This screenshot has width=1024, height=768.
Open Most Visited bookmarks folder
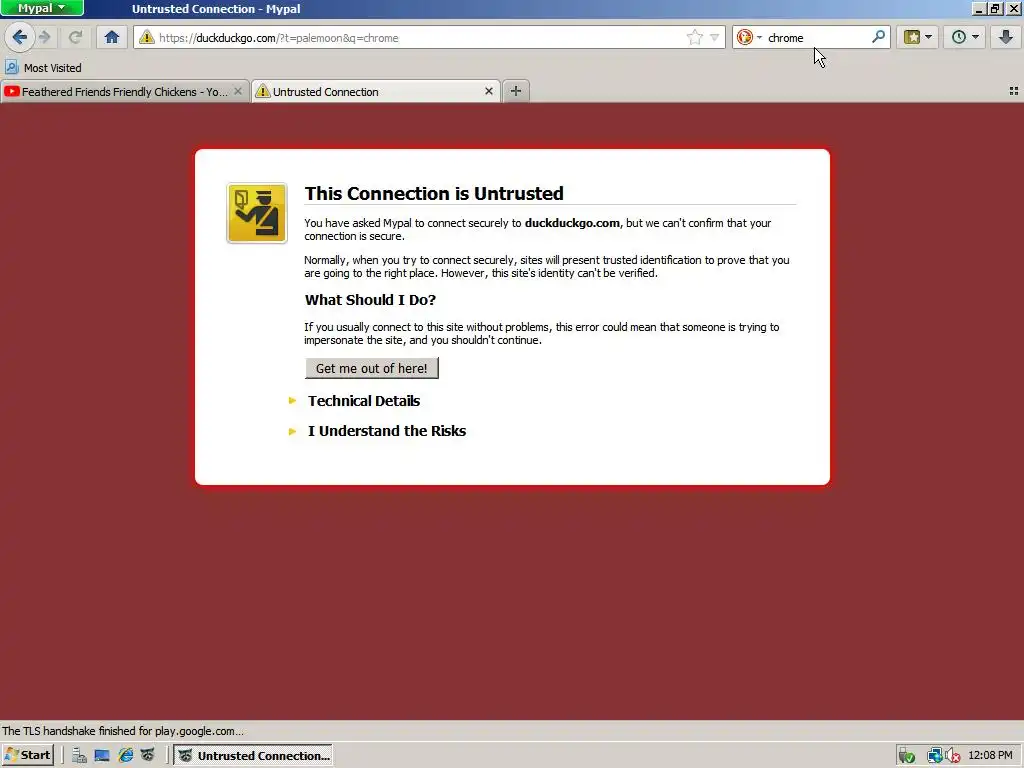point(44,67)
